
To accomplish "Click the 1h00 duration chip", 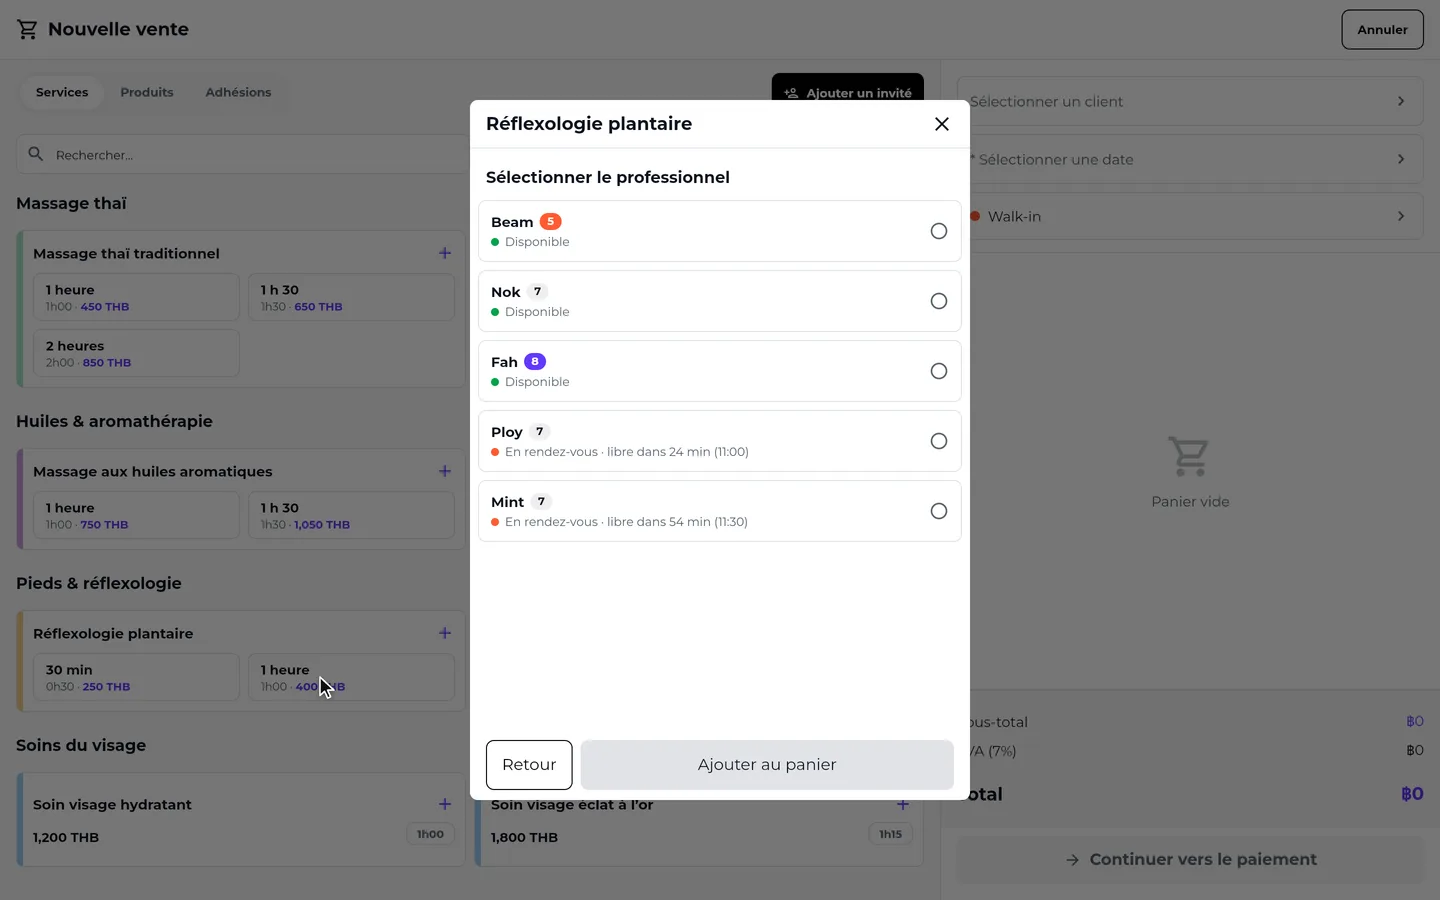I will (430, 834).
